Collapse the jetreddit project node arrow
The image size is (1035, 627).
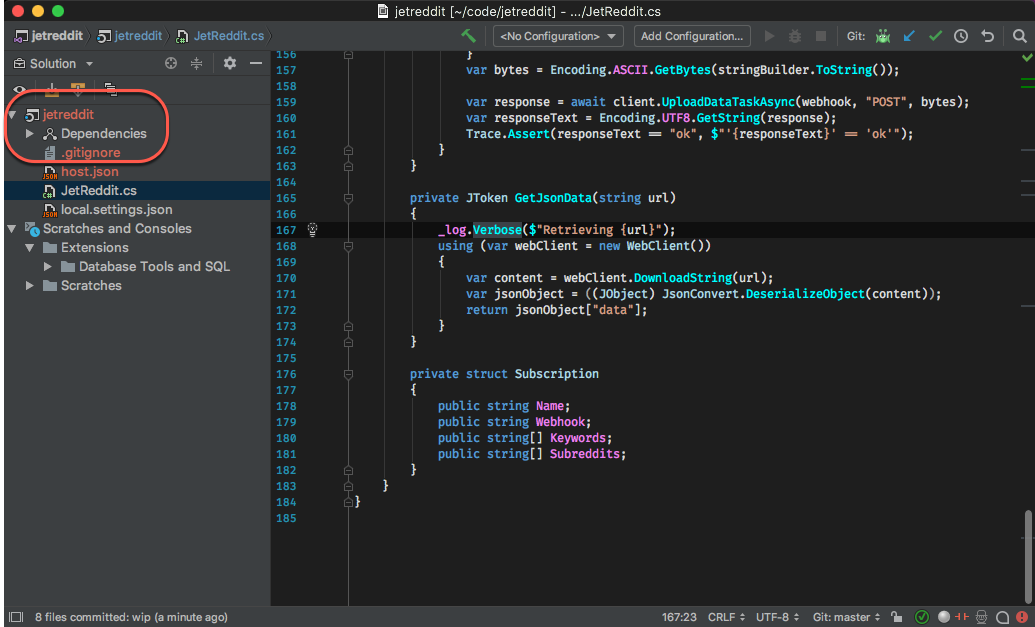click(12, 115)
